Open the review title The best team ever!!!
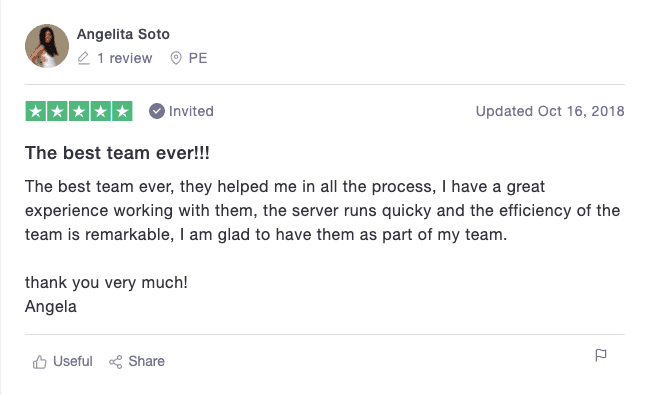Viewport: 649px width, 395px height. [118, 153]
